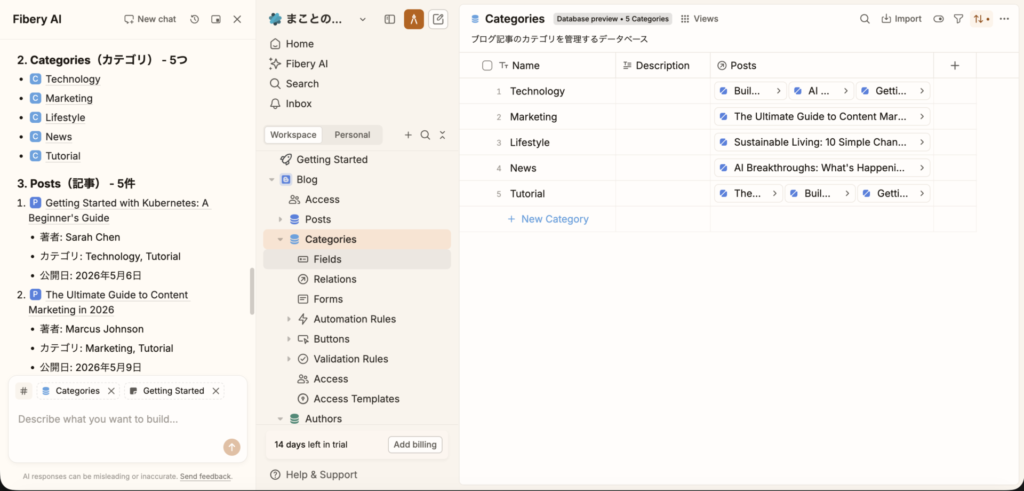Click the hash context icon in chat input
Viewport: 1024px width, 491px height.
coord(24,391)
